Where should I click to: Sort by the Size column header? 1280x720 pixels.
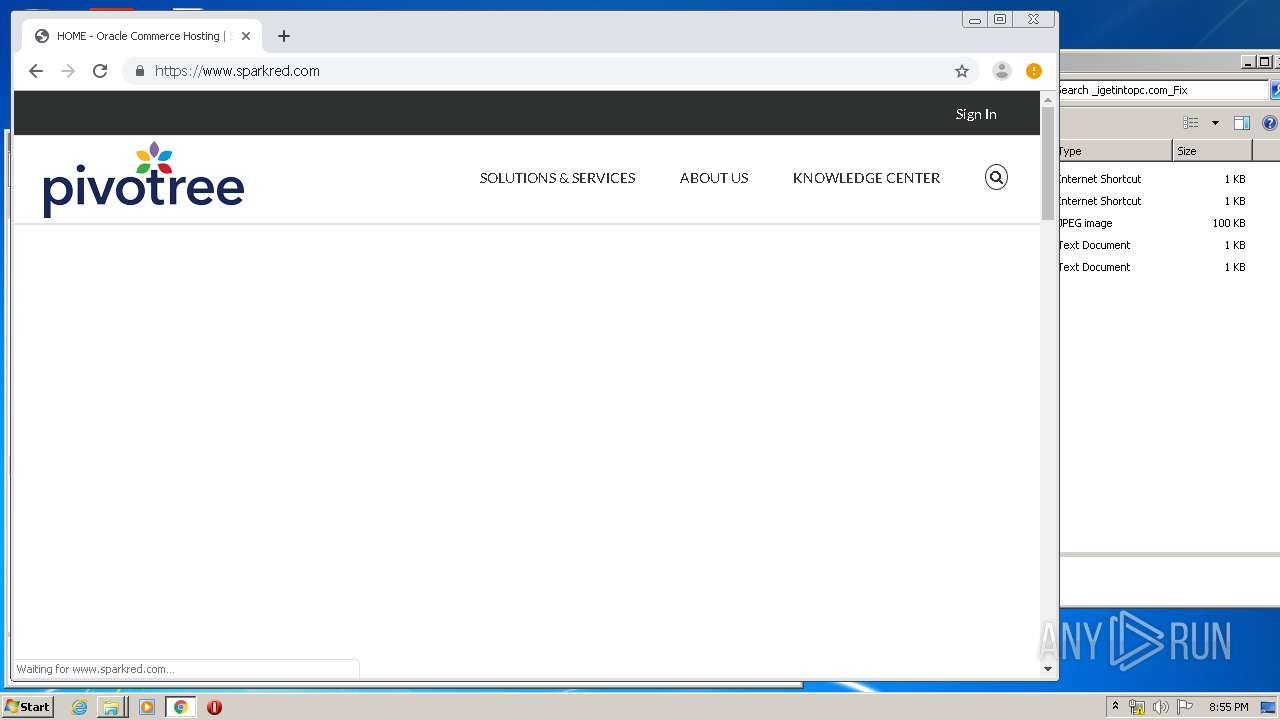(x=1212, y=151)
